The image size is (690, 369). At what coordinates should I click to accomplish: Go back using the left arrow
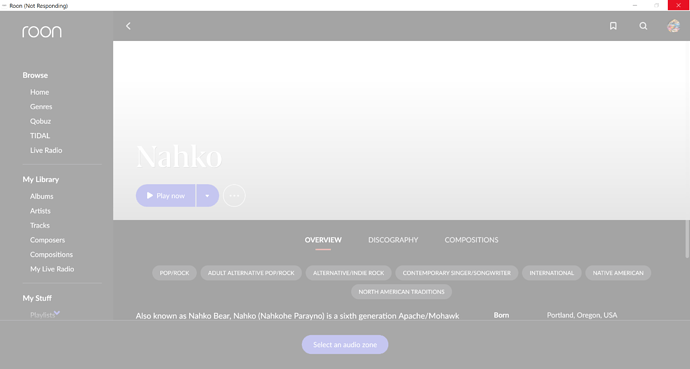coord(128,26)
